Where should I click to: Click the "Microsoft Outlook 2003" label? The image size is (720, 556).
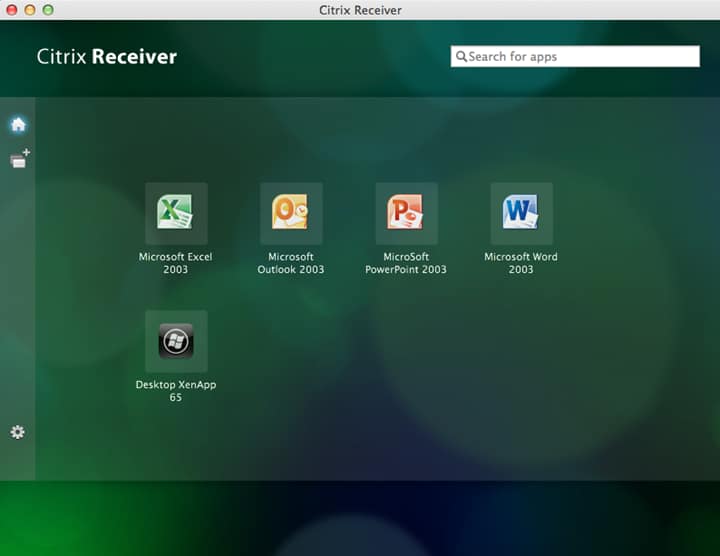click(291, 263)
